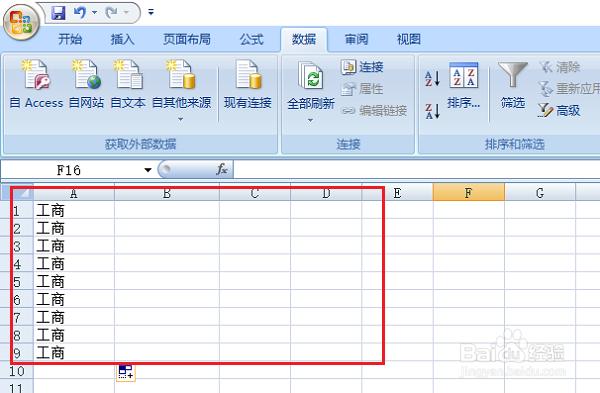Click the fx insert function button

[222, 169]
